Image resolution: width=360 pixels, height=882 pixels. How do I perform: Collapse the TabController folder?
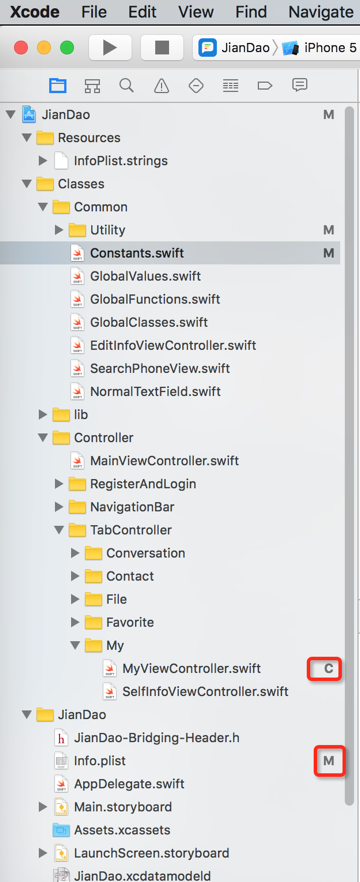[x=58, y=530]
